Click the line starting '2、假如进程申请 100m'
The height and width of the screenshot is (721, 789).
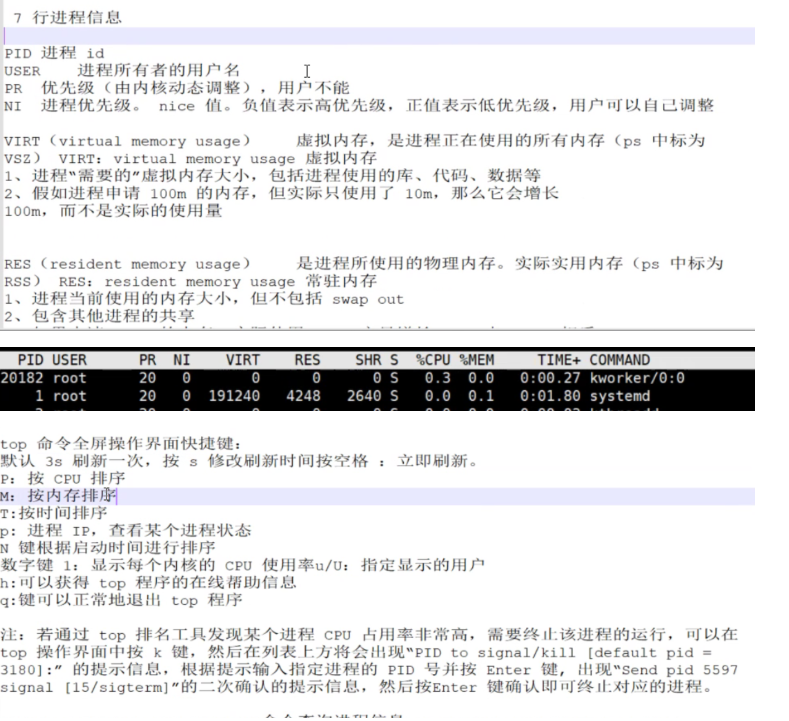tap(281, 193)
